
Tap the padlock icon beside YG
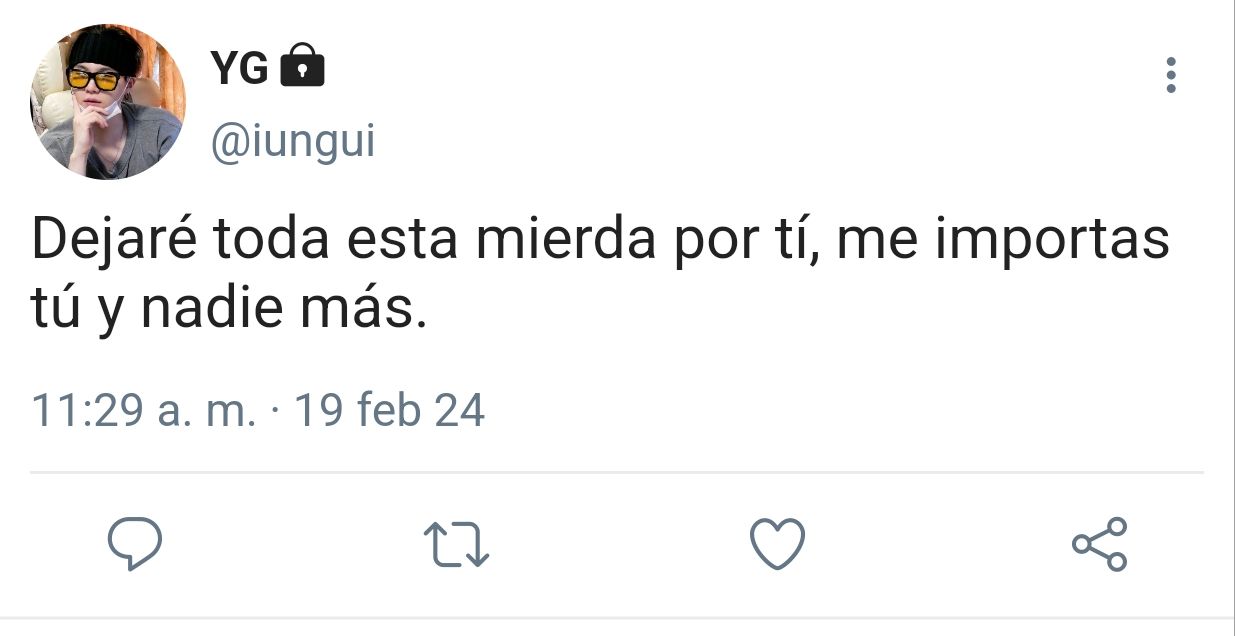[x=303, y=67]
